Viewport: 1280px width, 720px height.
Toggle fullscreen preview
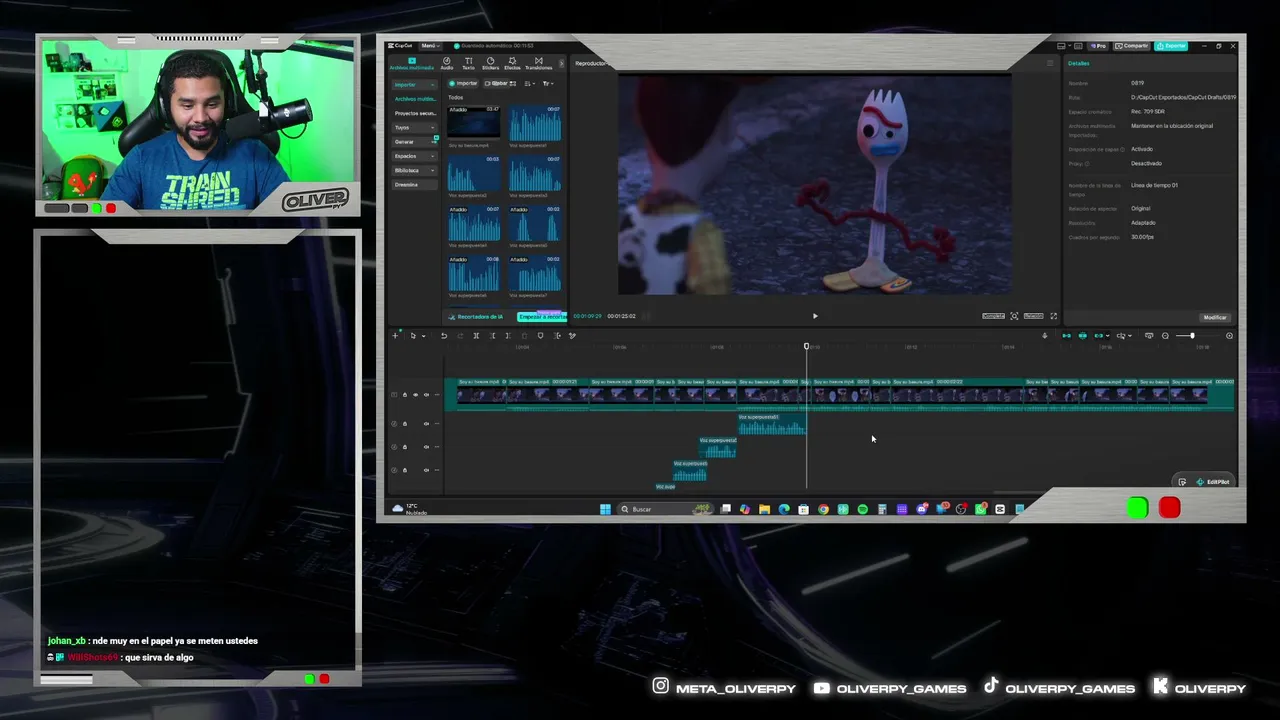(x=1053, y=316)
